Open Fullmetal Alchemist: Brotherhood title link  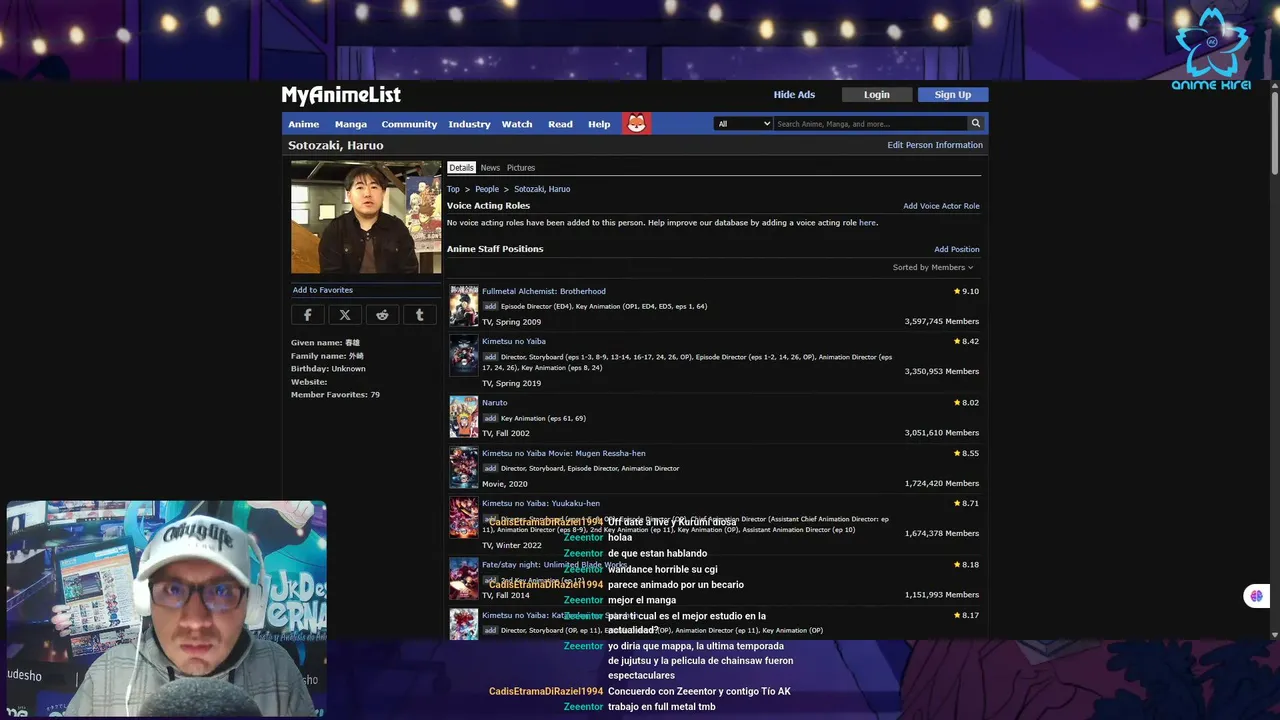544,292
